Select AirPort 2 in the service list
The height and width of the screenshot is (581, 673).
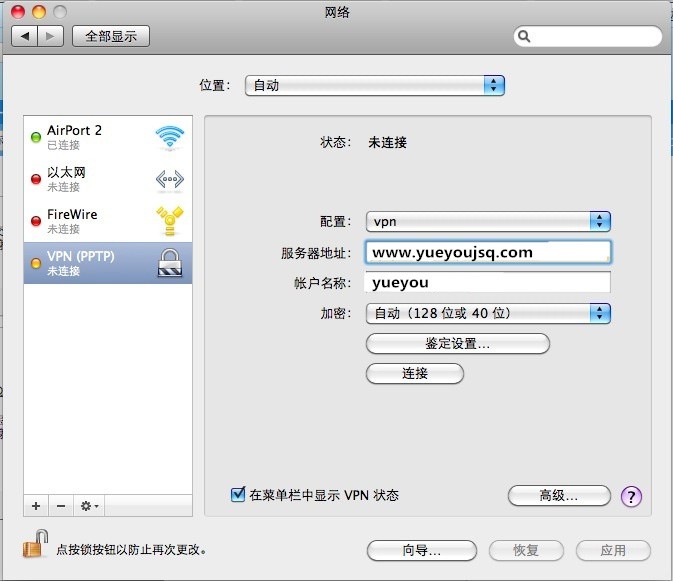point(108,137)
